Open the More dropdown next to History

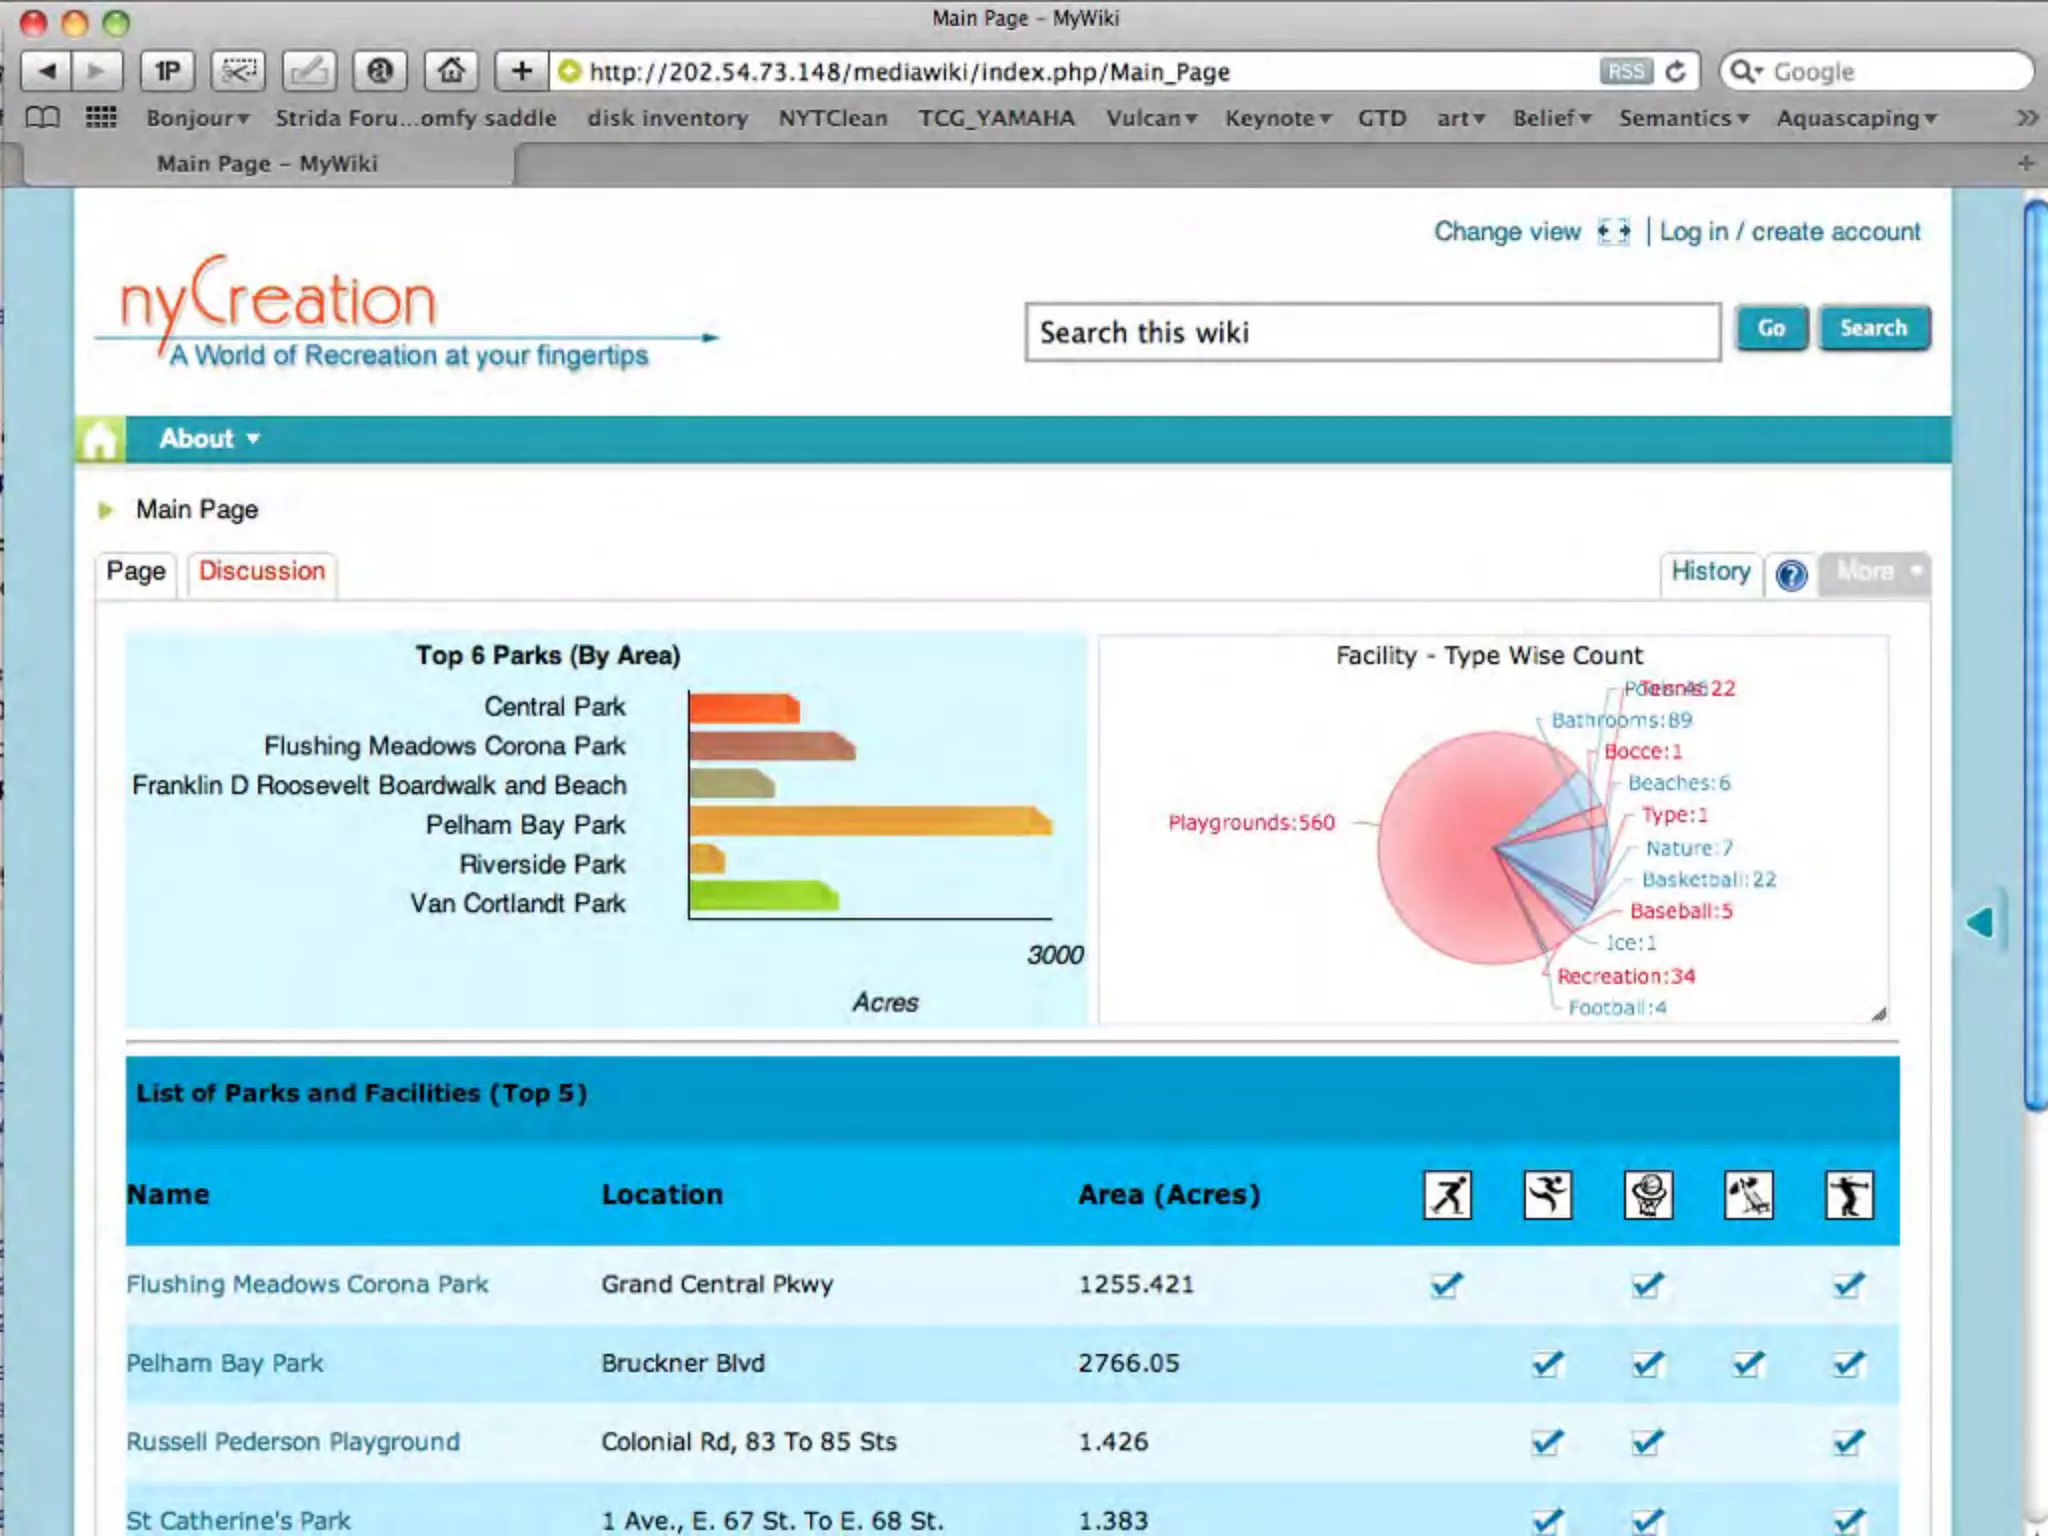pos(1876,572)
